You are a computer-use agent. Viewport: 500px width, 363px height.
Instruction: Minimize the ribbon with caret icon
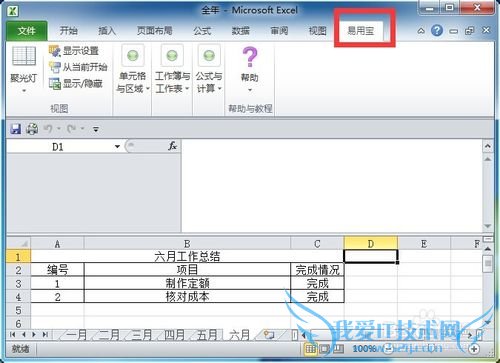[421, 31]
